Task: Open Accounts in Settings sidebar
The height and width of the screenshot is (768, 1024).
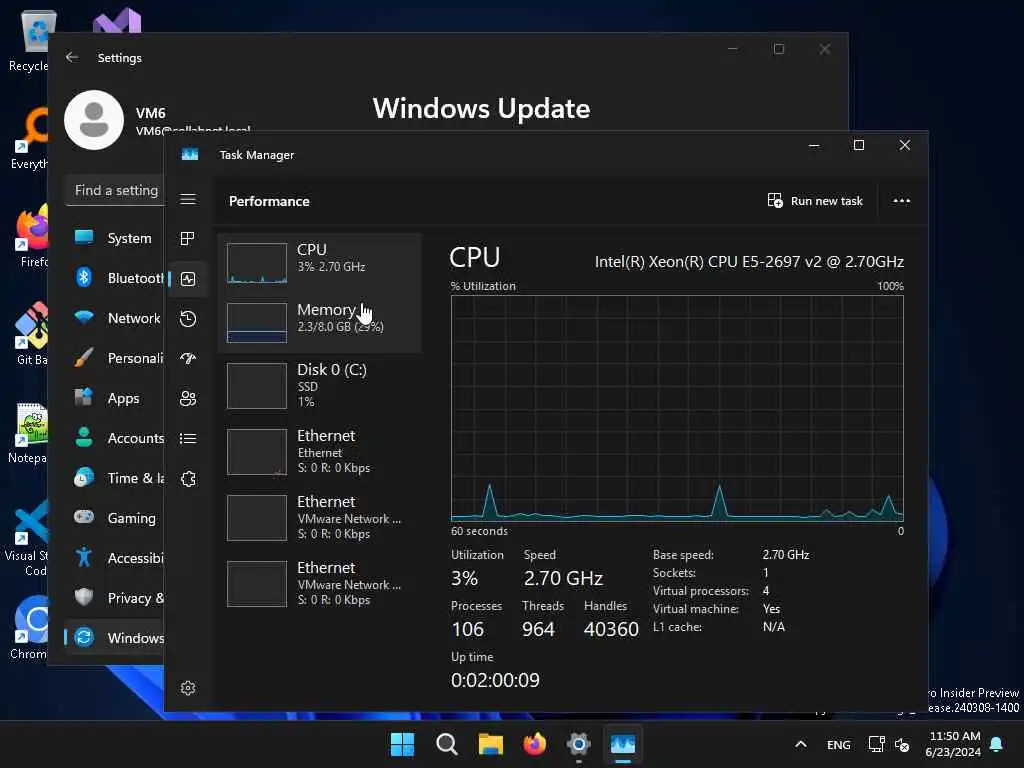Action: coord(114,438)
